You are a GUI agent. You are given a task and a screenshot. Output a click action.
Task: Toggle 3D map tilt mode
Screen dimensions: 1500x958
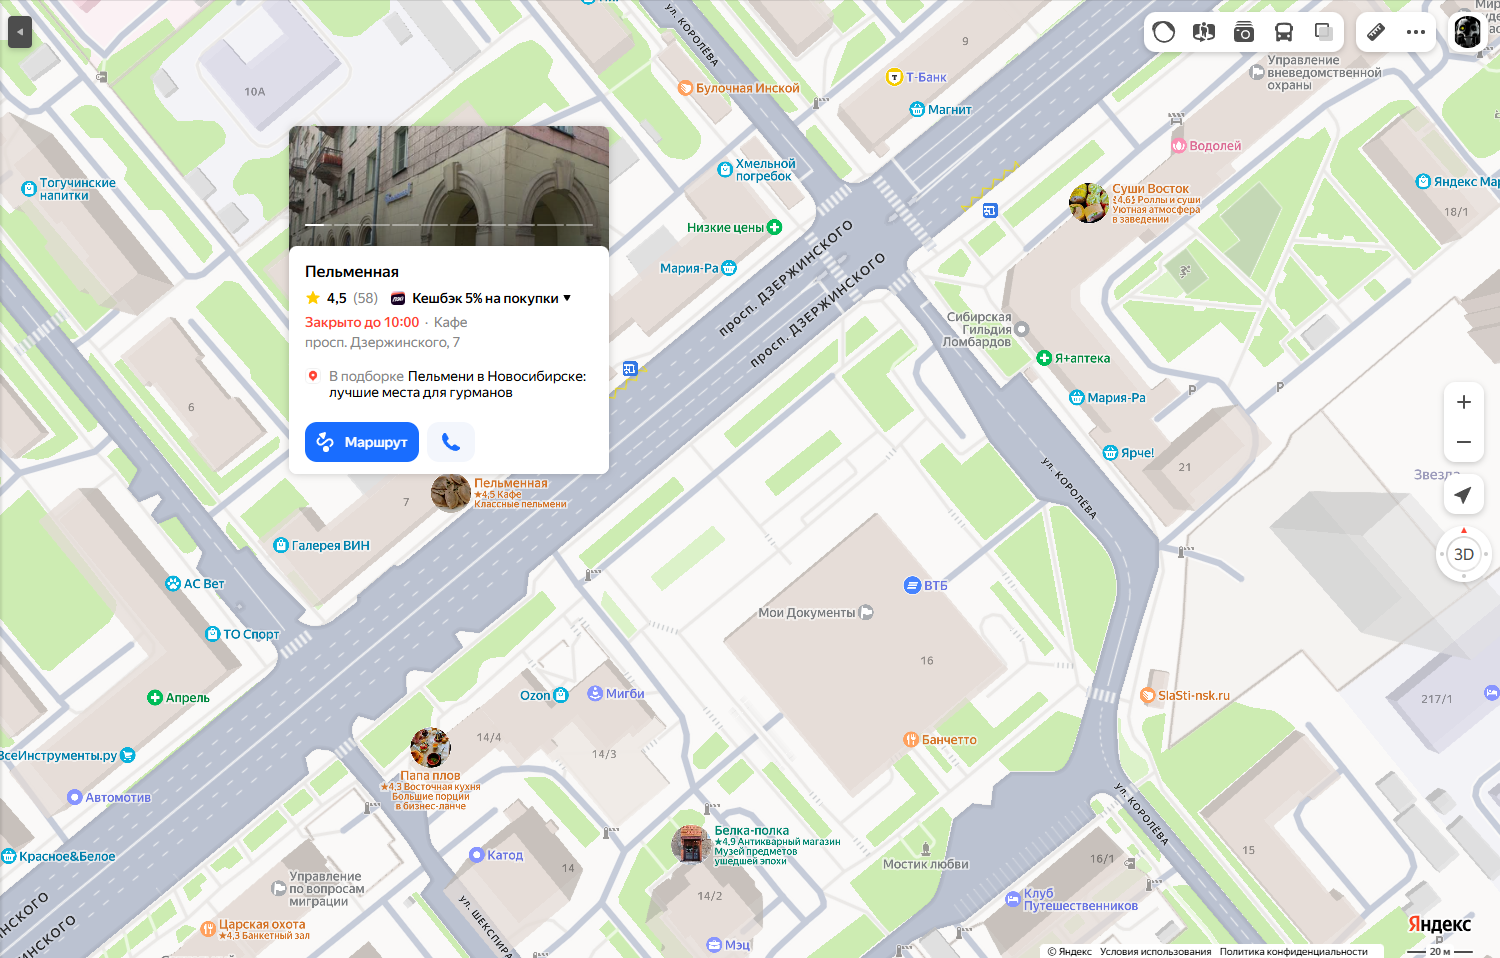click(x=1464, y=554)
